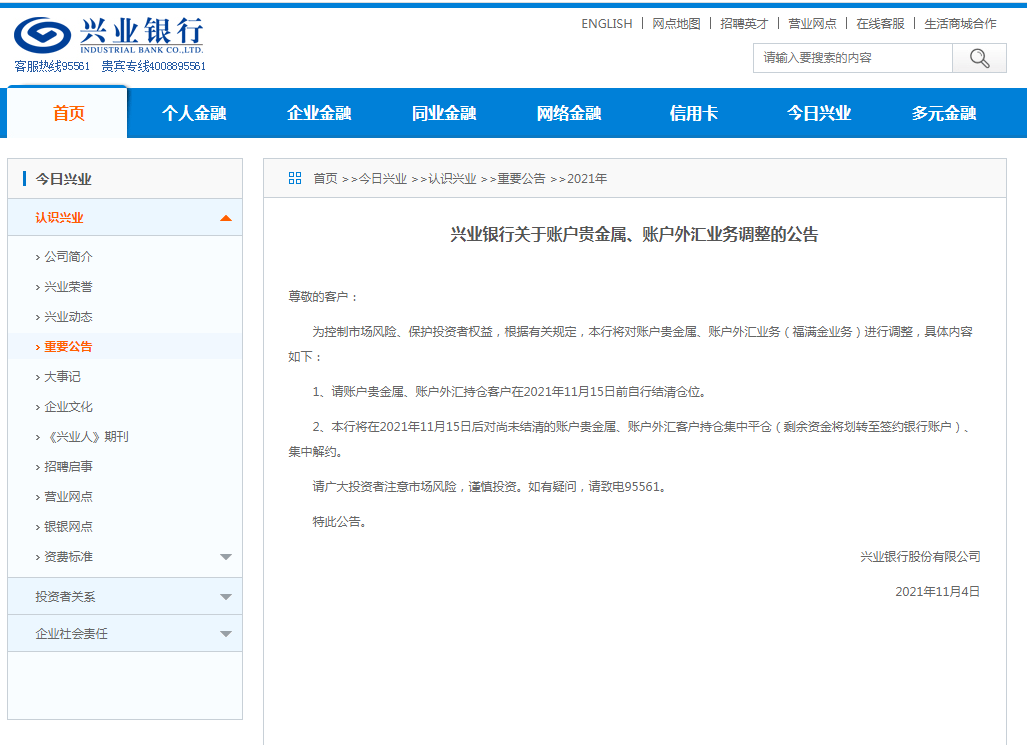Select 兴业动态 in sidebar
Image resolution: width=1027 pixels, height=745 pixels.
(68, 317)
